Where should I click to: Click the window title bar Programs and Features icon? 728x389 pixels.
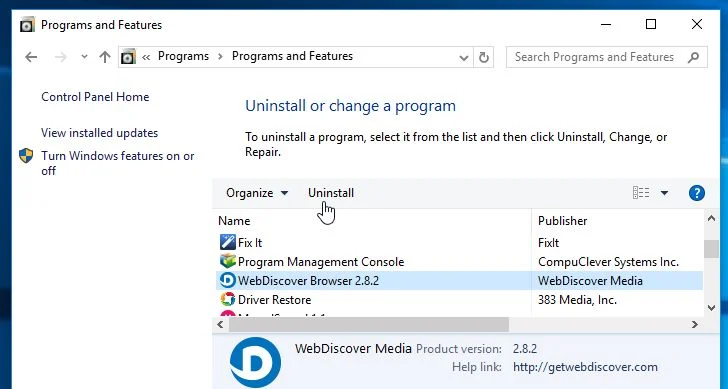pos(27,25)
